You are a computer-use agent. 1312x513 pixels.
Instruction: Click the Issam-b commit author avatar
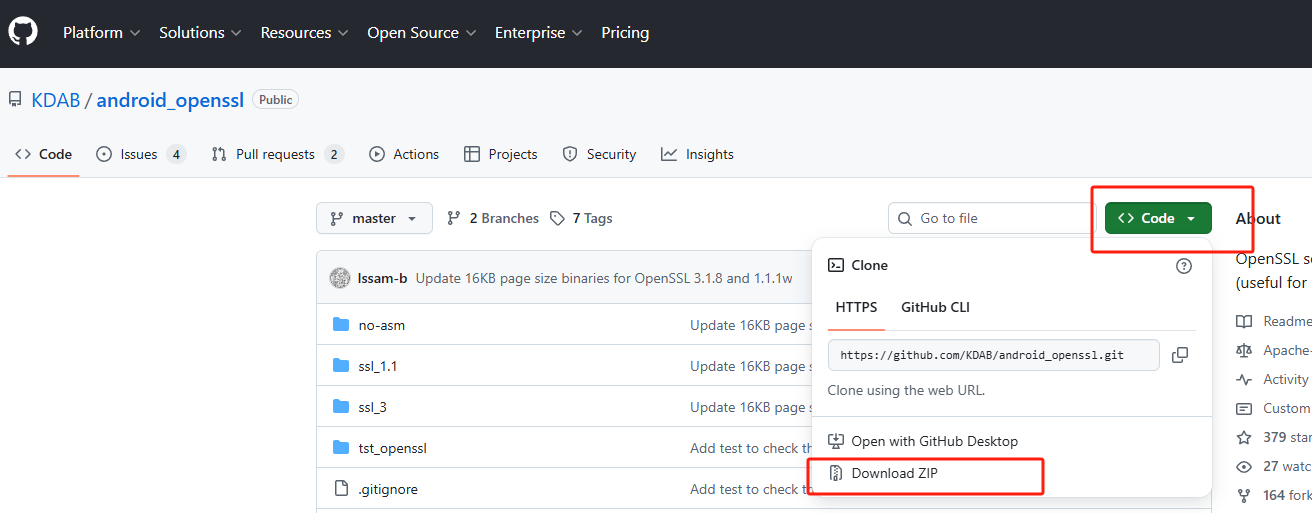(340, 278)
